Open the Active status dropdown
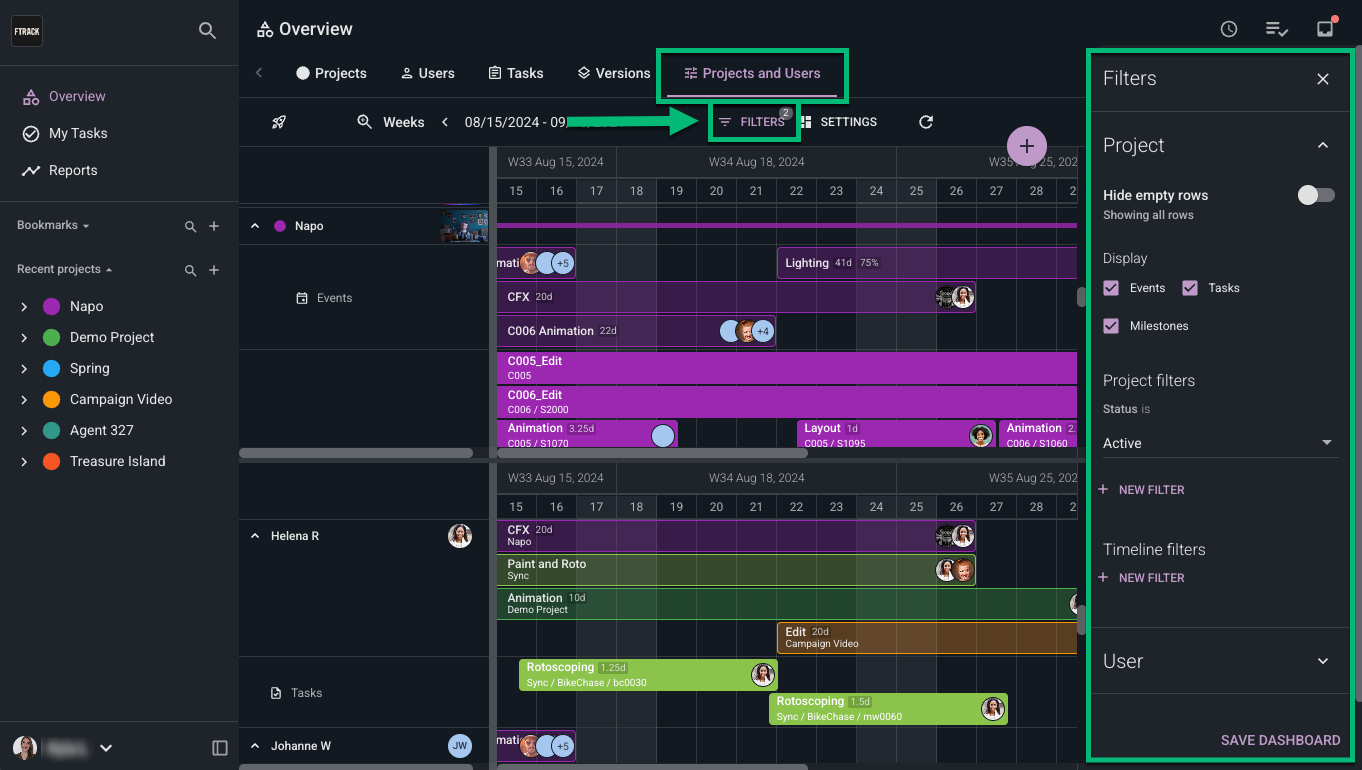The width and height of the screenshot is (1362, 770). click(1219, 443)
